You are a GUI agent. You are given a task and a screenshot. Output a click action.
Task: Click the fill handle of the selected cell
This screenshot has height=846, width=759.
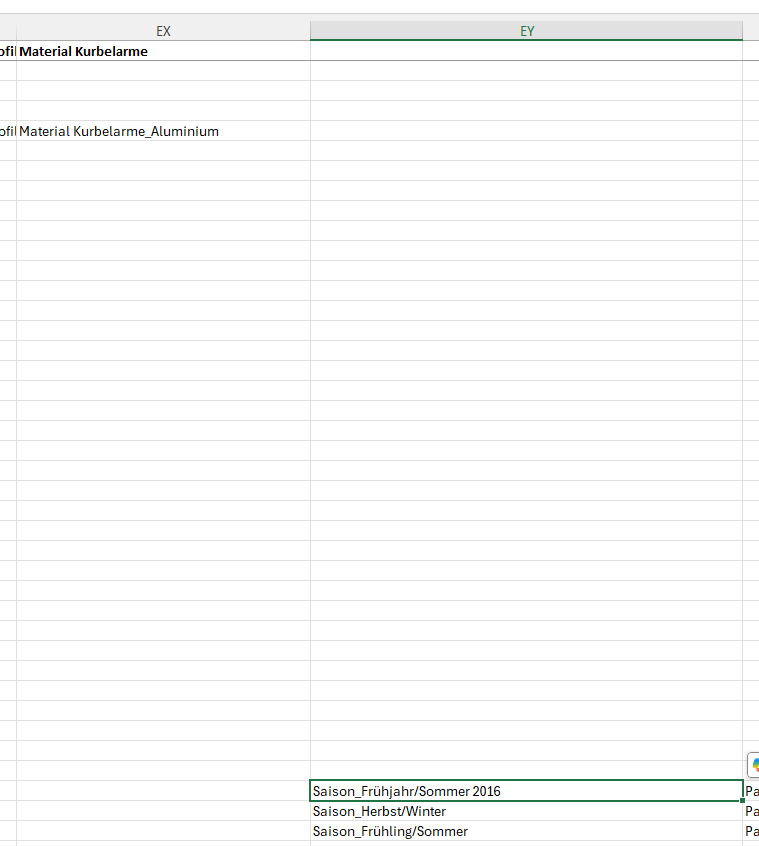tap(742, 801)
